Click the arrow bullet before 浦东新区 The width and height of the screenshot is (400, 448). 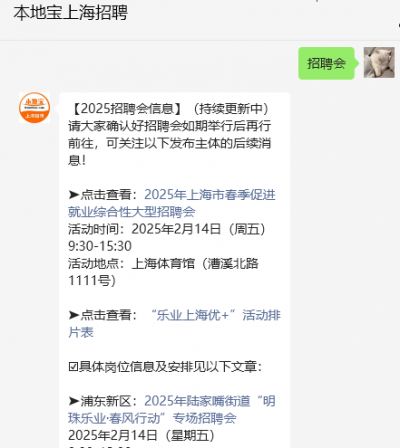[74, 401]
